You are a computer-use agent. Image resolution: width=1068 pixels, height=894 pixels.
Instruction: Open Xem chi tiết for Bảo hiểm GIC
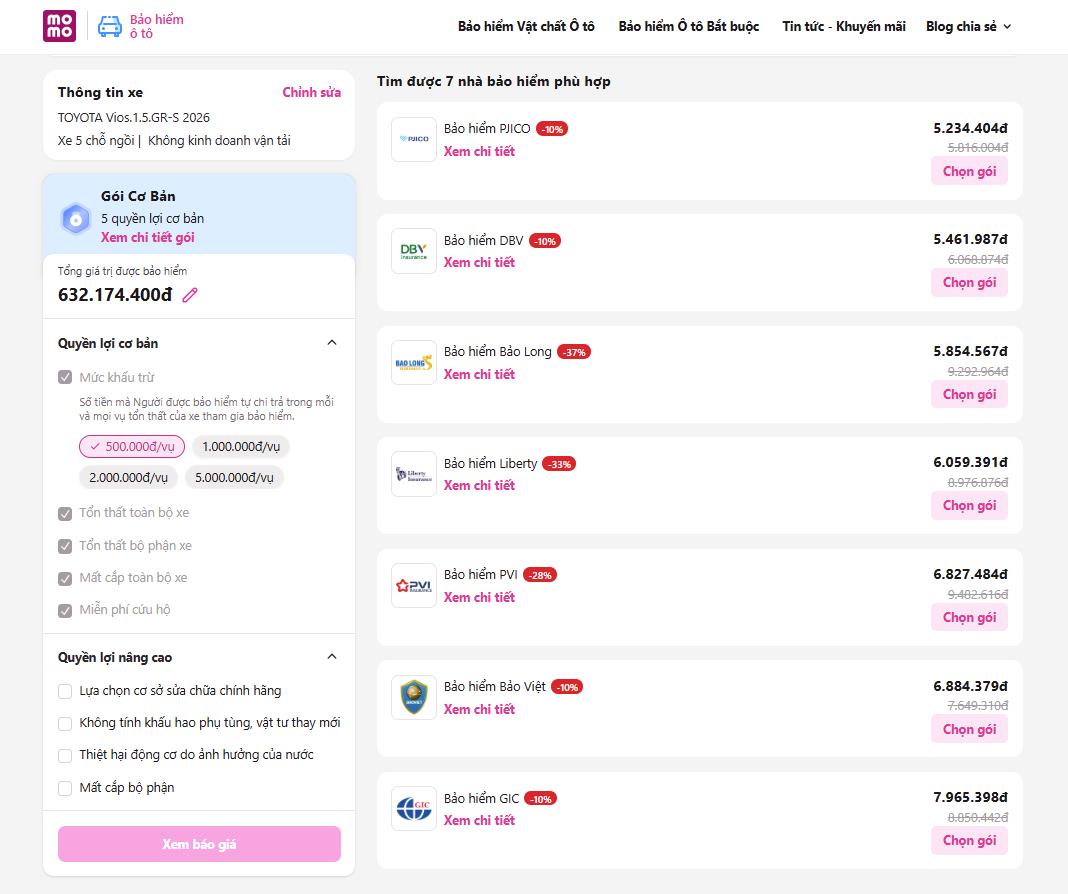tap(479, 820)
